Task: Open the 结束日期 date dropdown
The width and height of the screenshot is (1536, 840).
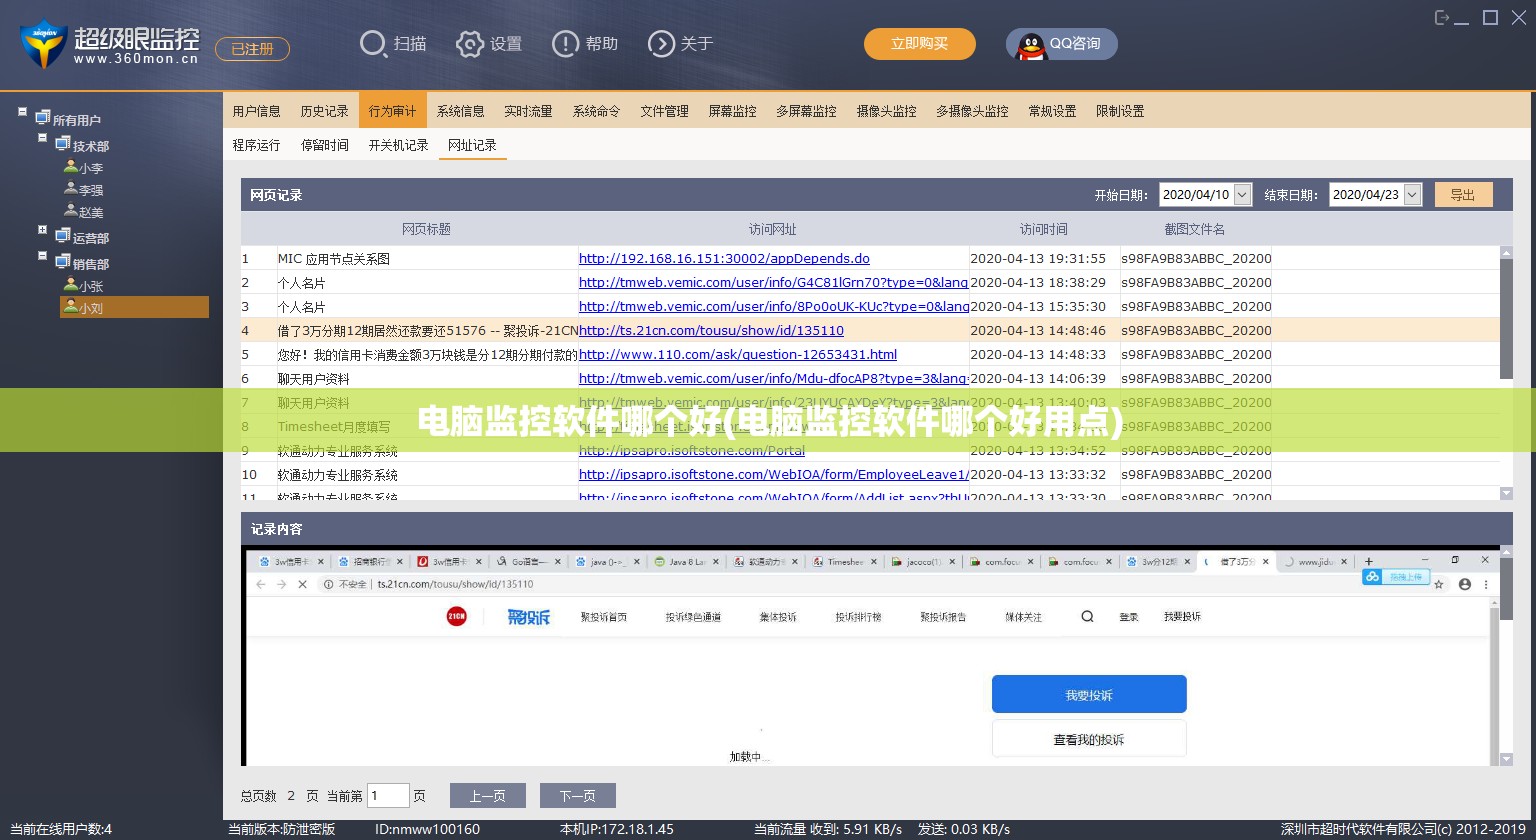Action: click(x=1412, y=195)
